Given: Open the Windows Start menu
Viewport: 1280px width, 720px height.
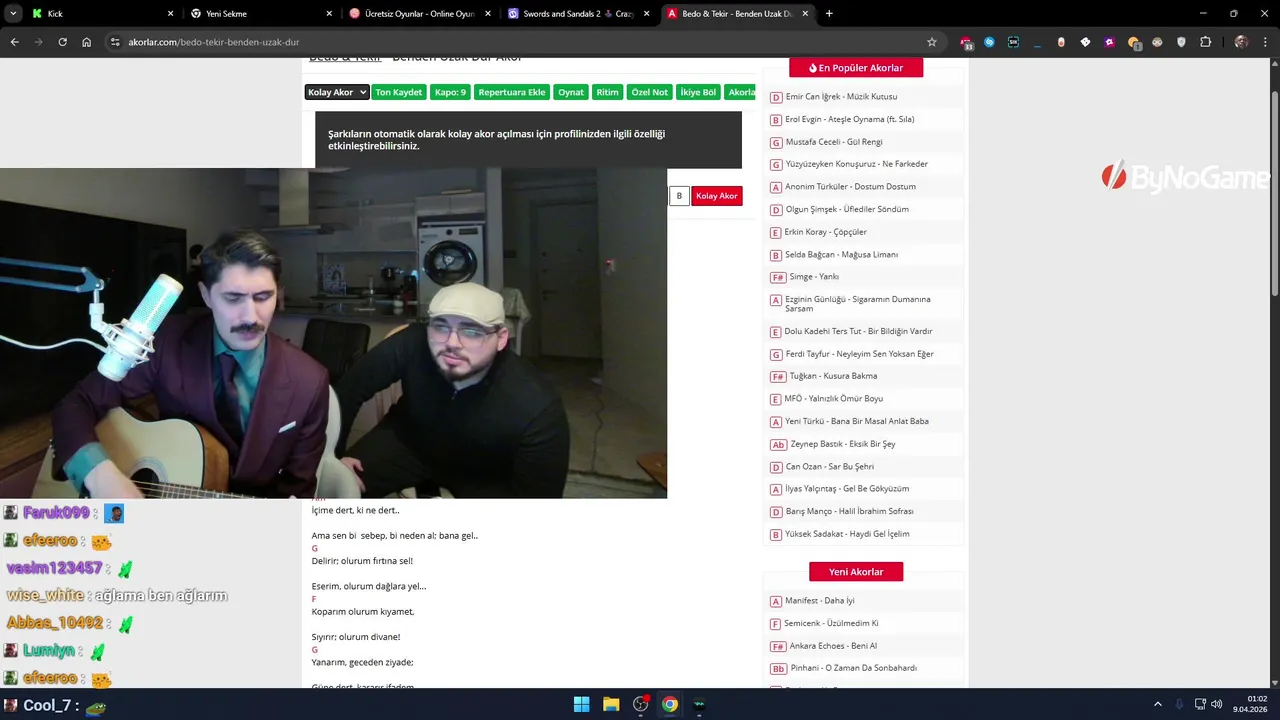Looking at the screenshot, I should pos(581,704).
